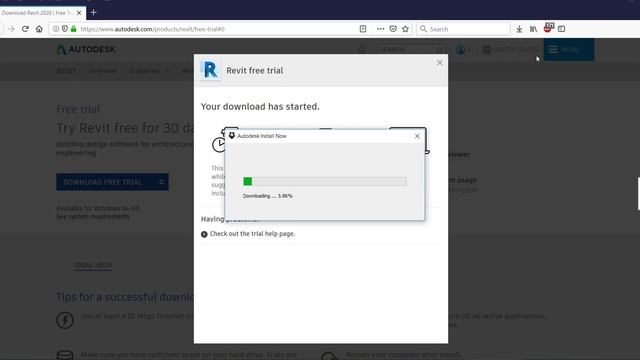Open the Library bookmarks icon

coord(533,29)
